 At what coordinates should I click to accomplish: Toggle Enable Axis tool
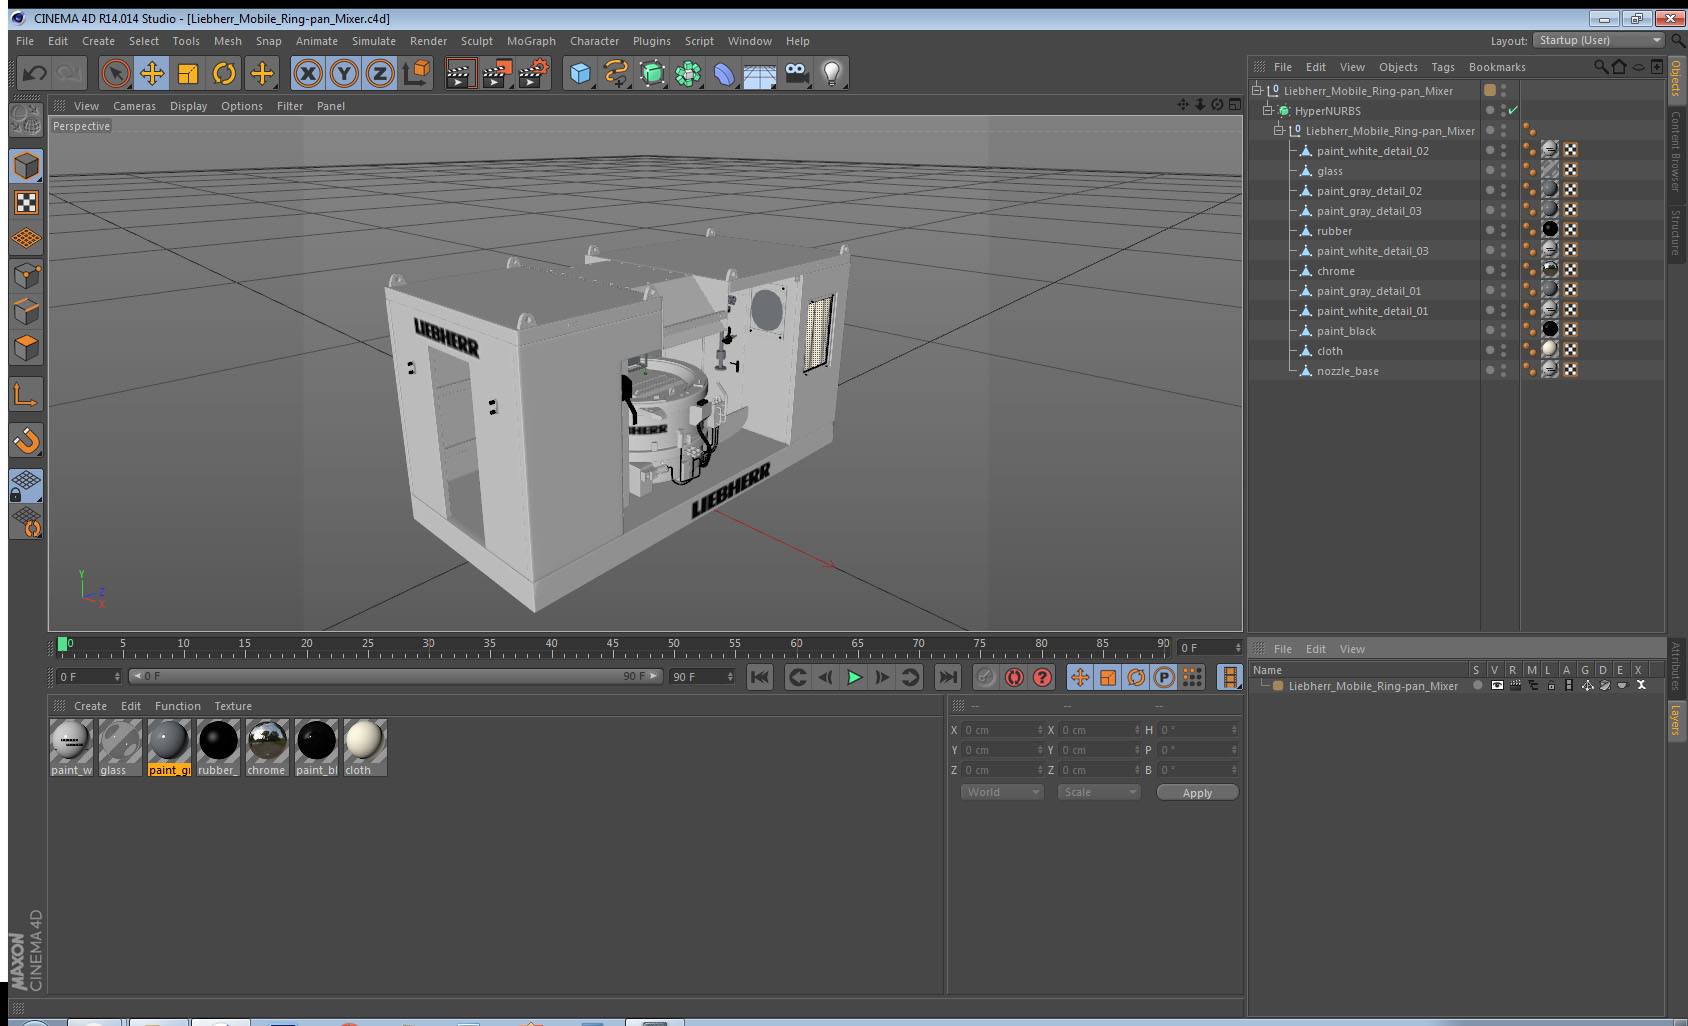[27, 395]
